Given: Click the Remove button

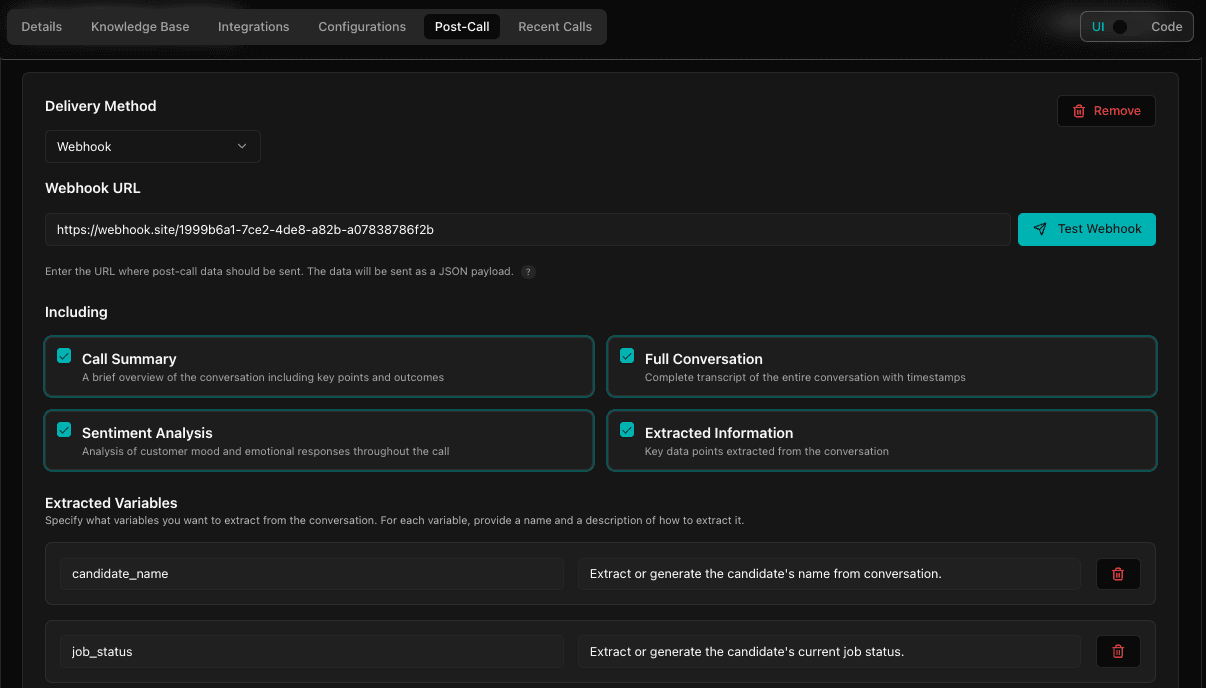Looking at the screenshot, I should pyautogui.click(x=1106, y=111).
